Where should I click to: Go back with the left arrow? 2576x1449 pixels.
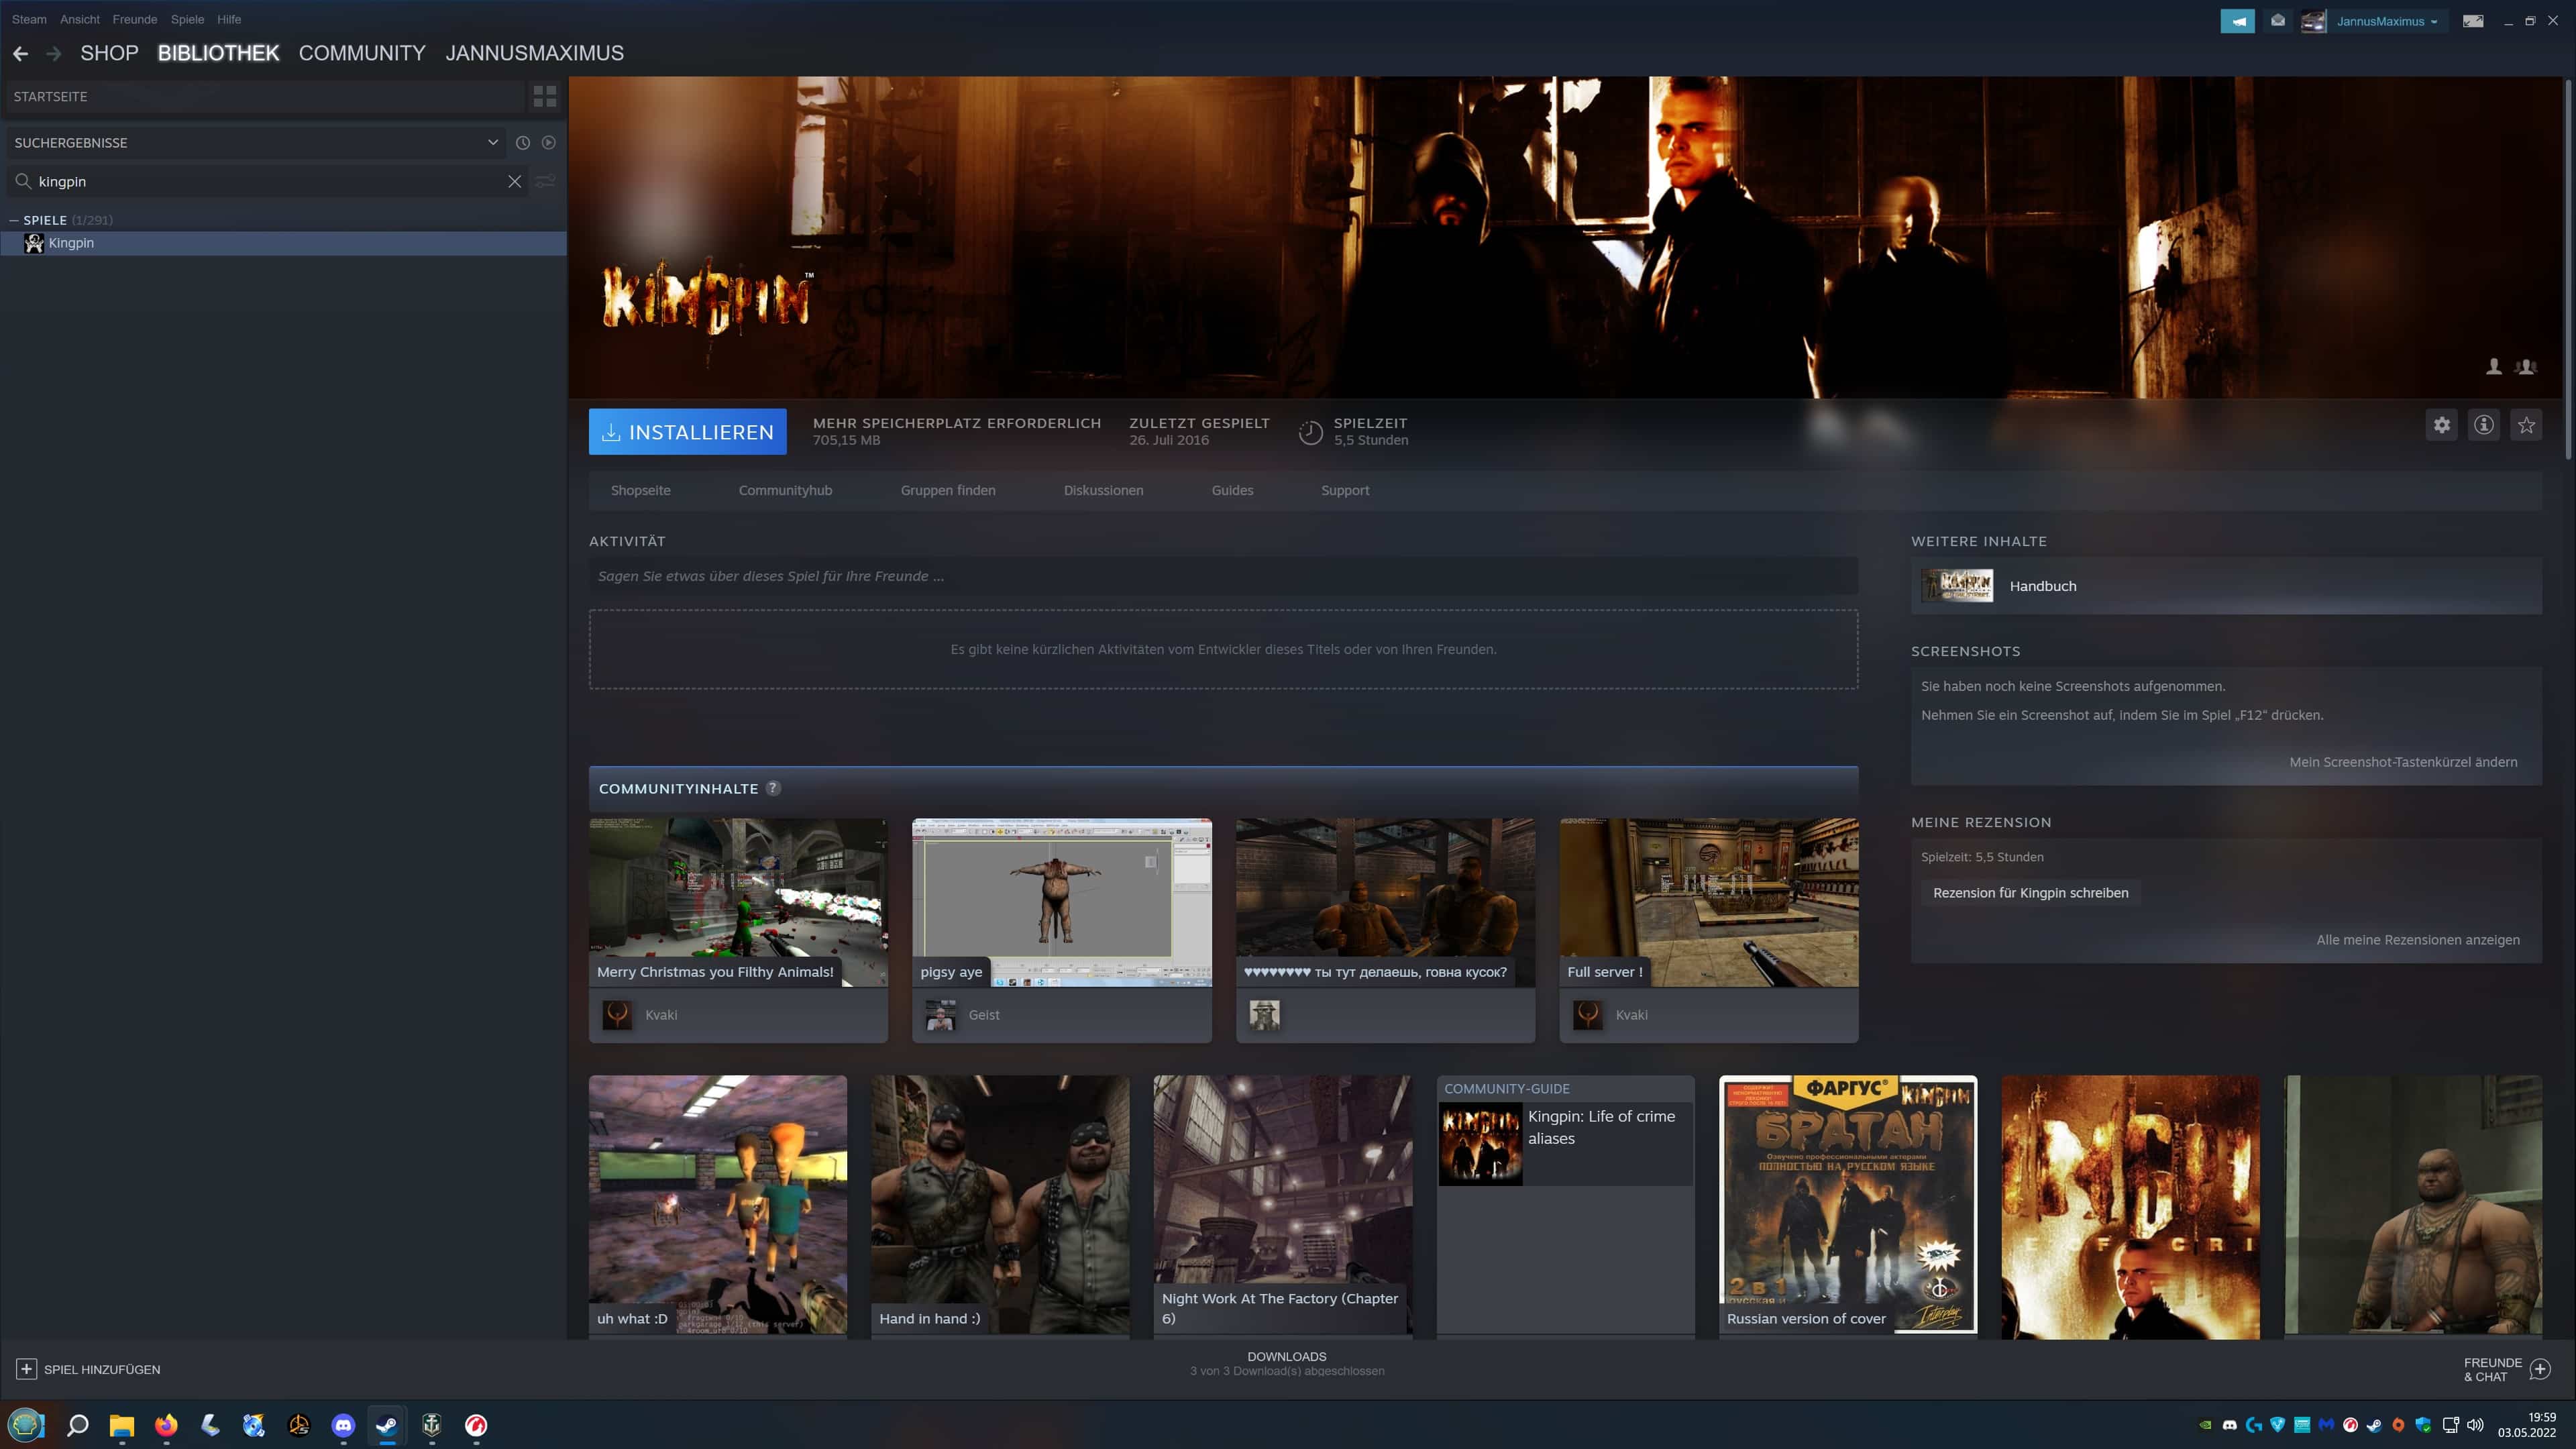click(20, 53)
